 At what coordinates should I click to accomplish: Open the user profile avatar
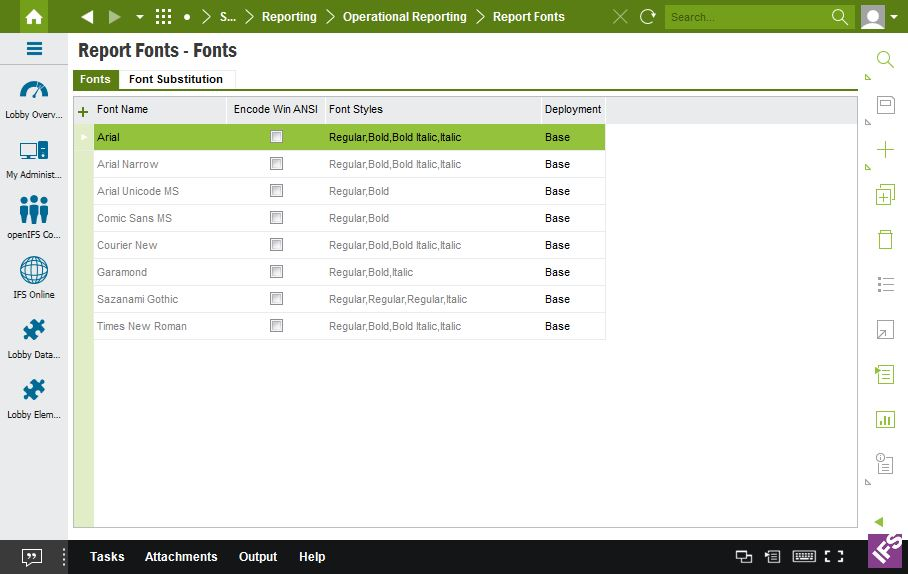pyautogui.click(x=872, y=17)
